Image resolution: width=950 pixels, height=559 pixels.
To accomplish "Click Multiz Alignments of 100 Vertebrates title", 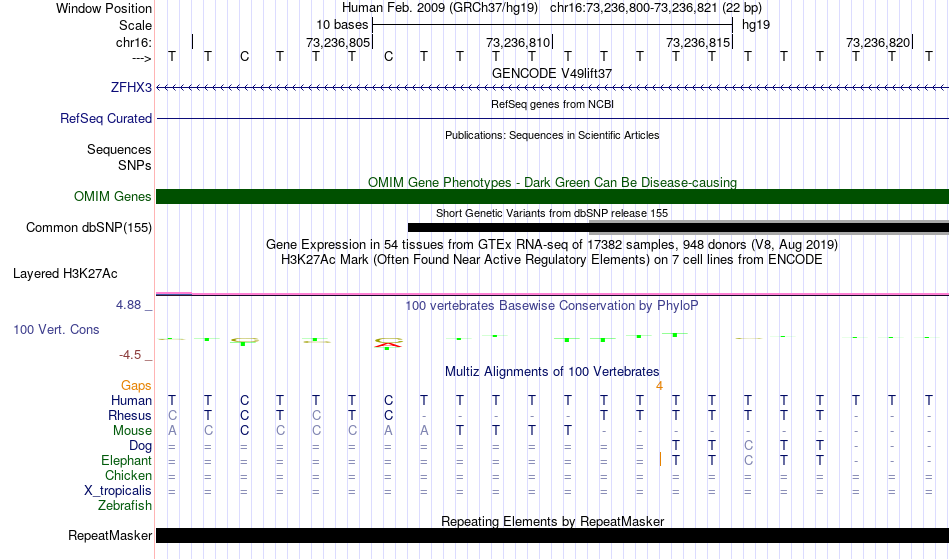I will pyautogui.click(x=552, y=371).
